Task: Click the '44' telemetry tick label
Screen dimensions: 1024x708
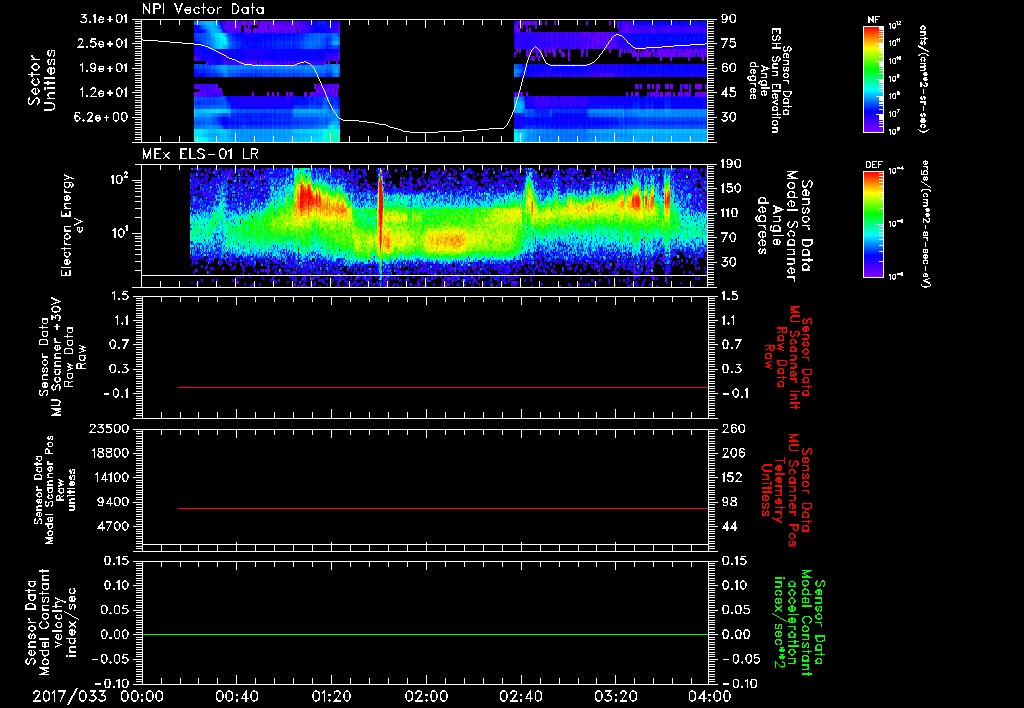Action: (x=729, y=526)
